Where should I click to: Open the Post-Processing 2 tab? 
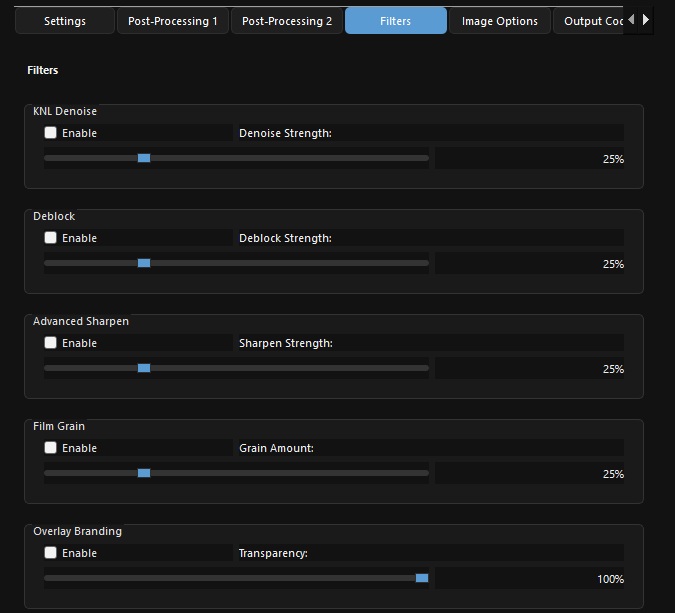[287, 21]
